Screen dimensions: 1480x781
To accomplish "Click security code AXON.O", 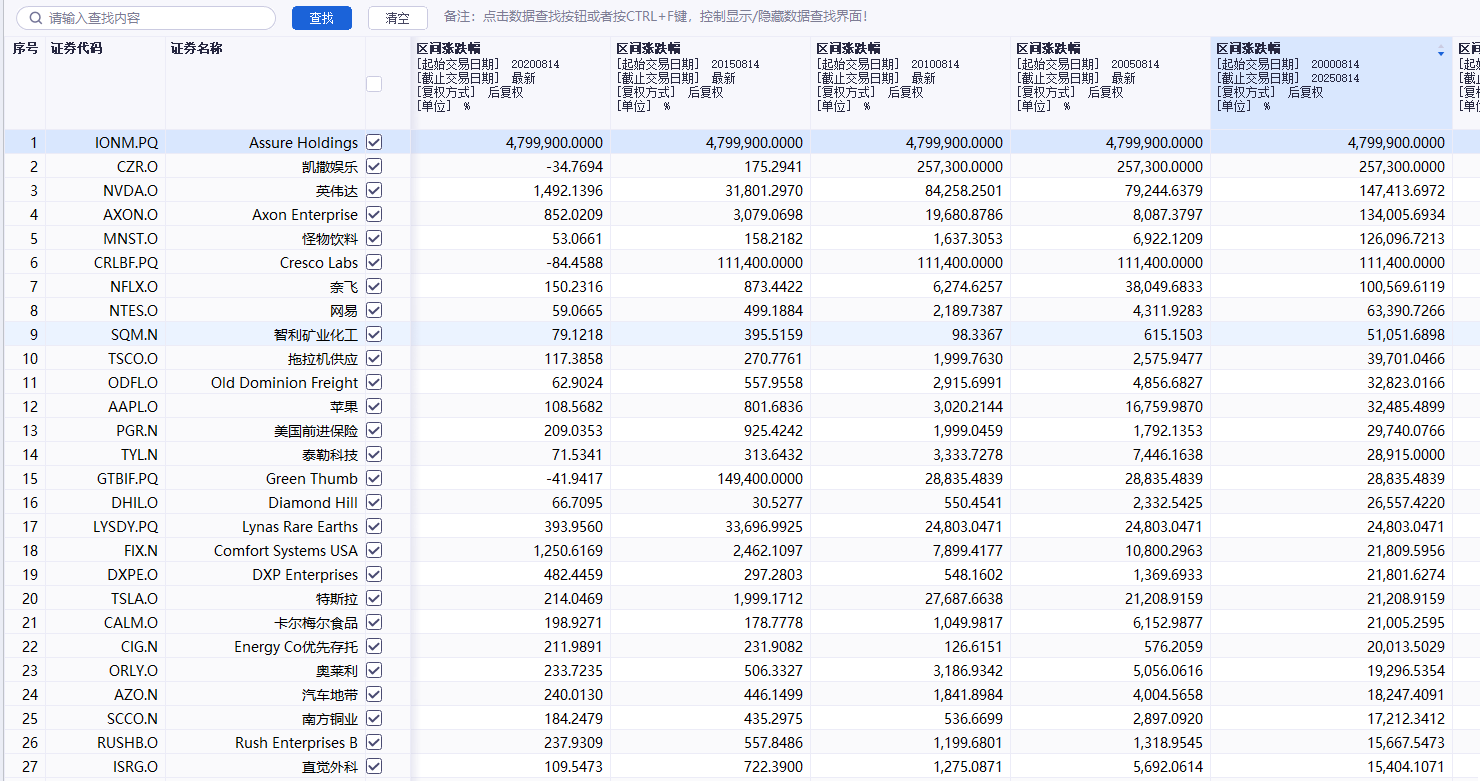I will pos(130,215).
